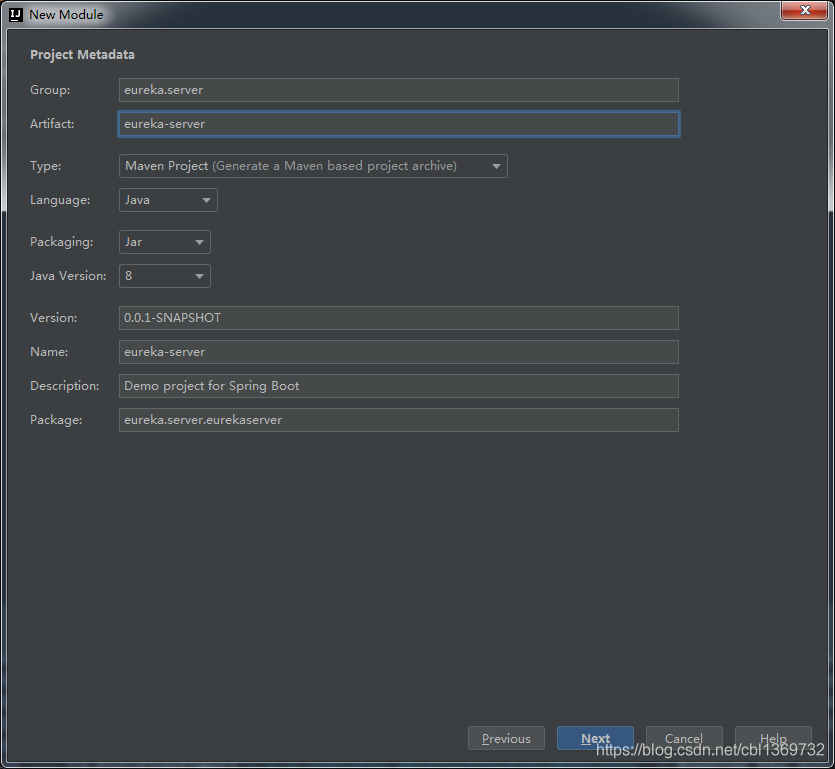
Task: Click the IntelliJ IDEA icon in title bar
Action: (16, 15)
